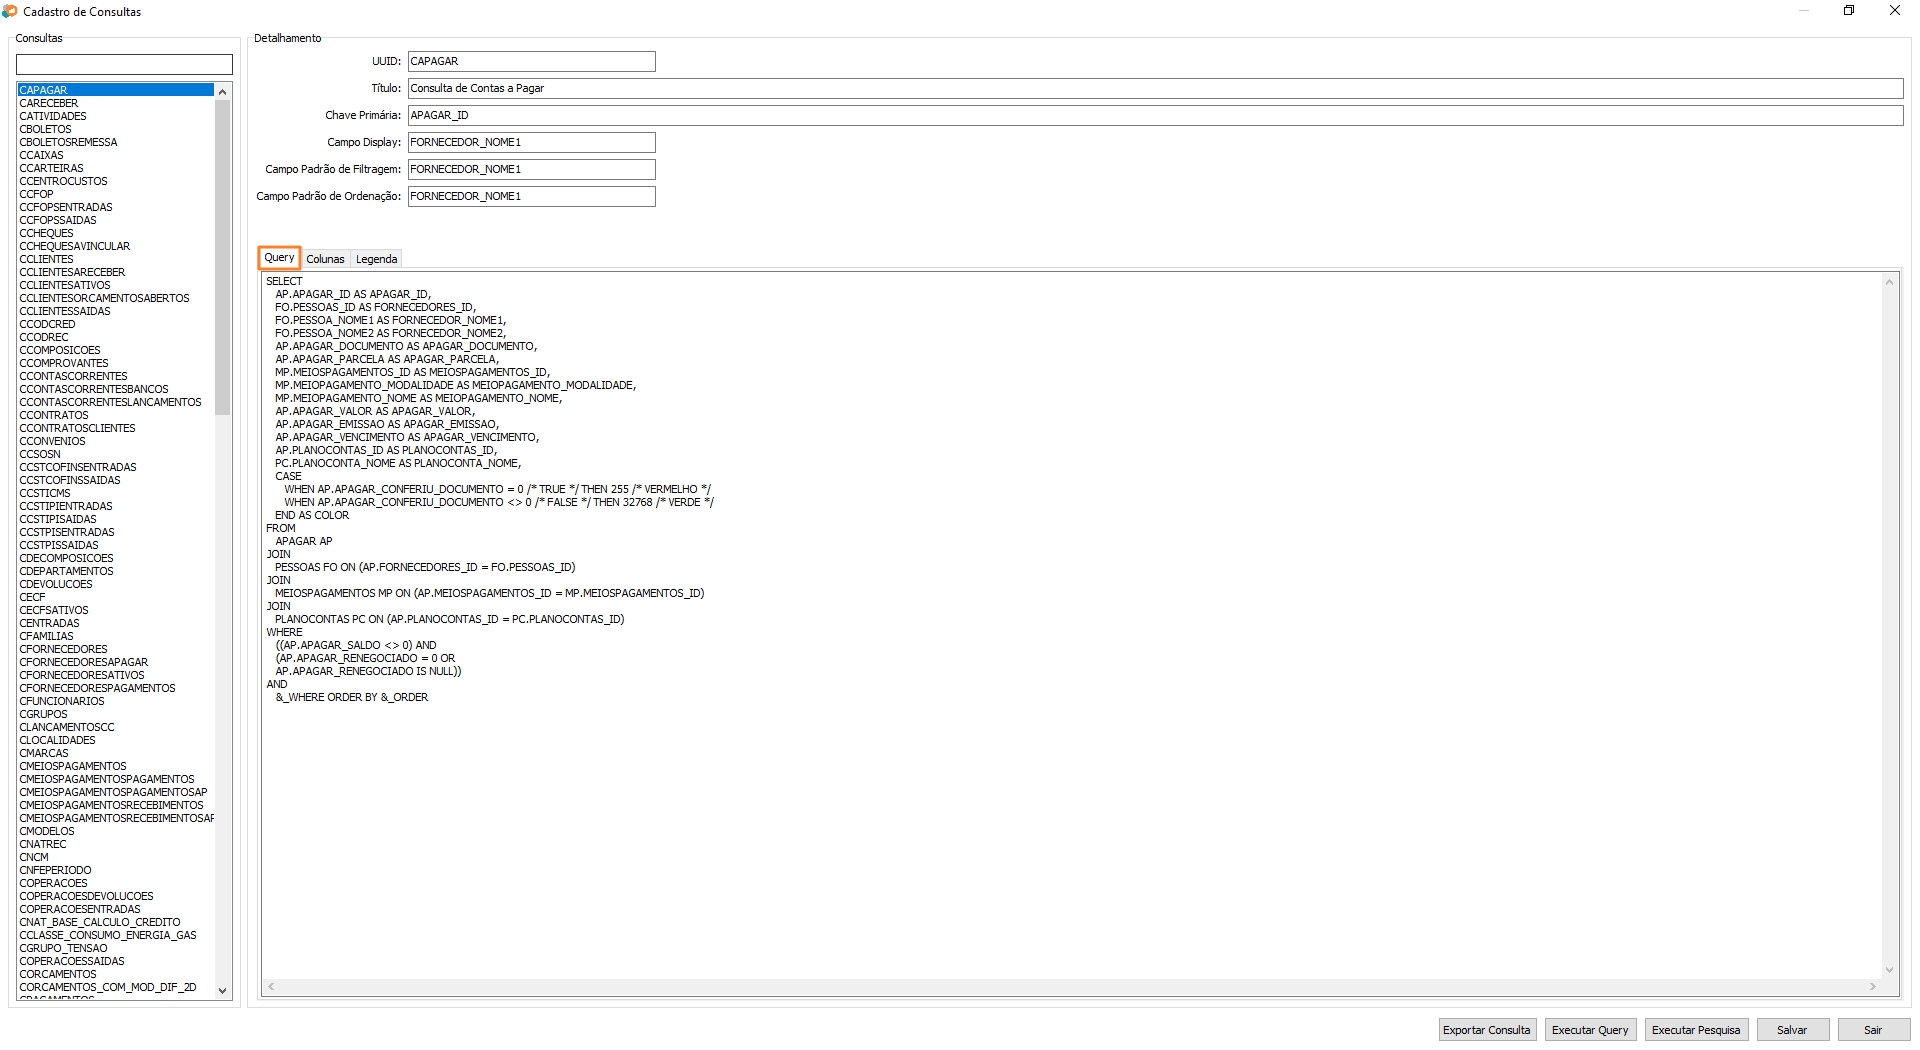Click the Exportar Consulta button
This screenshot has height=1050, width=1920.
coord(1486,1030)
